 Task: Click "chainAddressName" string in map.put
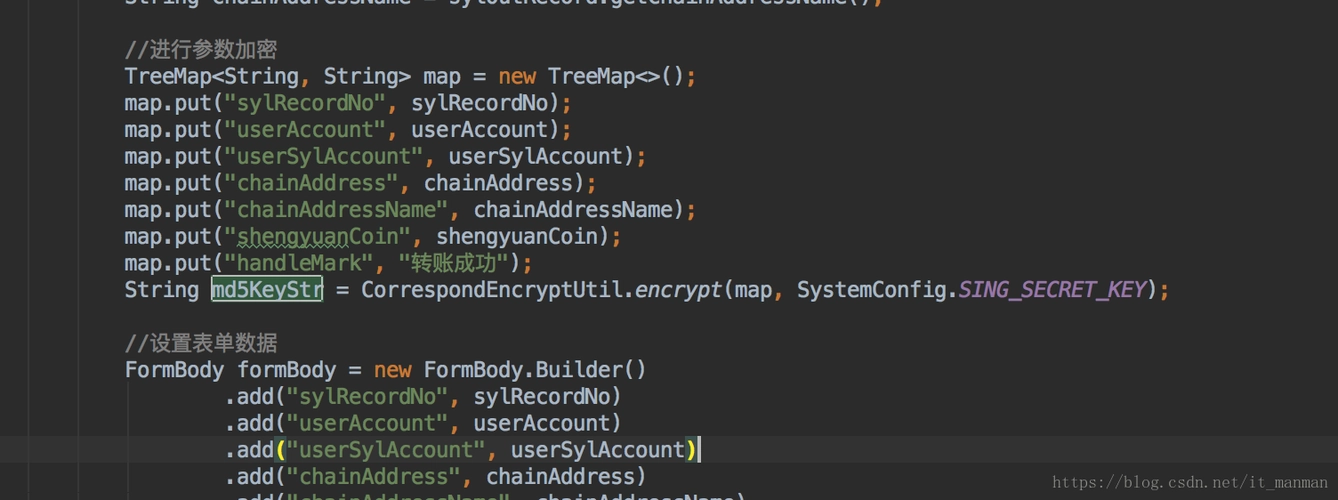coord(336,210)
